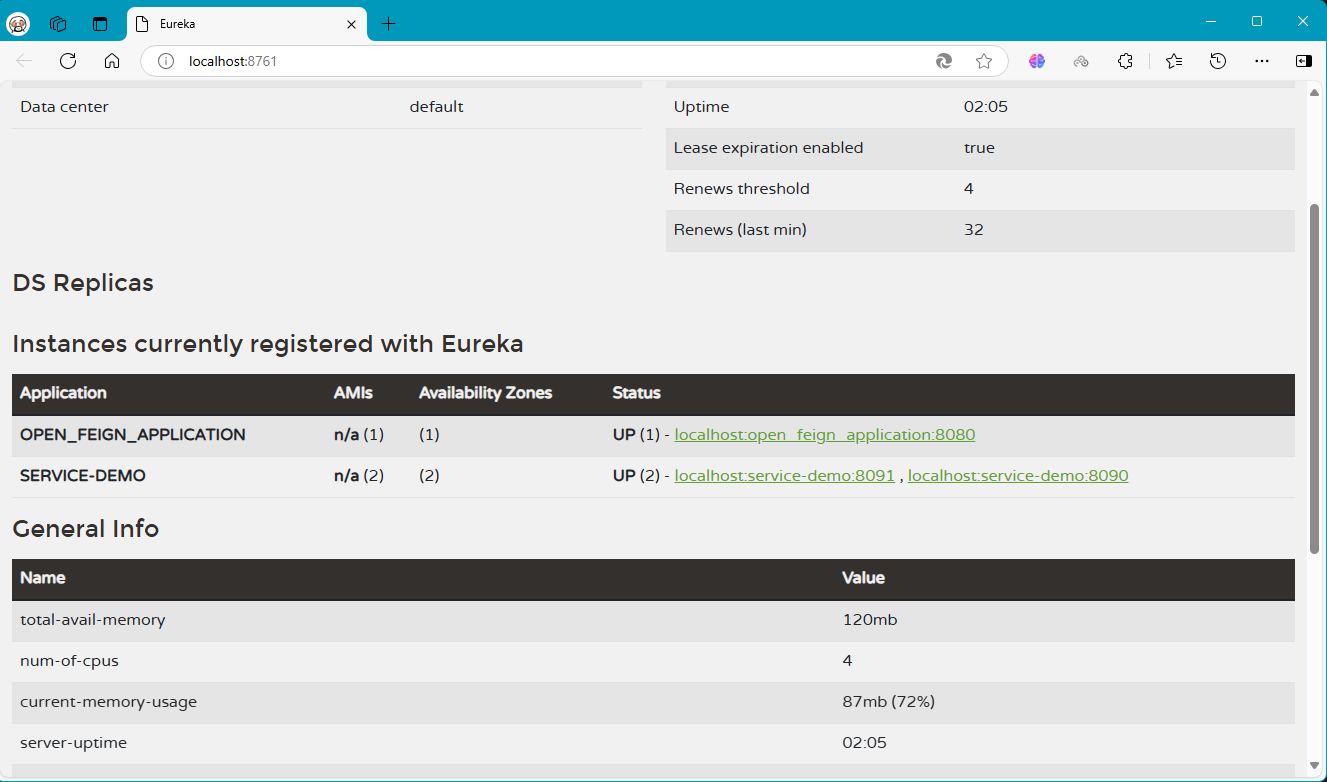Click the Availability Zones column header
This screenshot has width=1327, height=782.
pos(486,393)
